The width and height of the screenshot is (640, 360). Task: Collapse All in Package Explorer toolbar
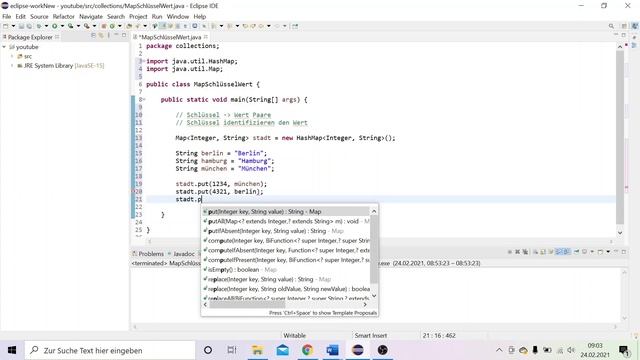(93, 36)
